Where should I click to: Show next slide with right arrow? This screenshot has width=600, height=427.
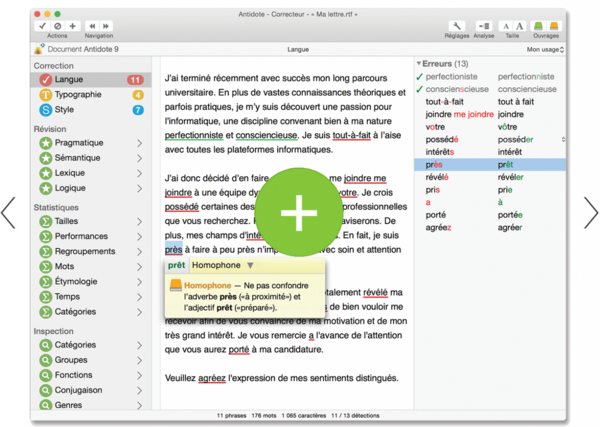tap(591, 213)
